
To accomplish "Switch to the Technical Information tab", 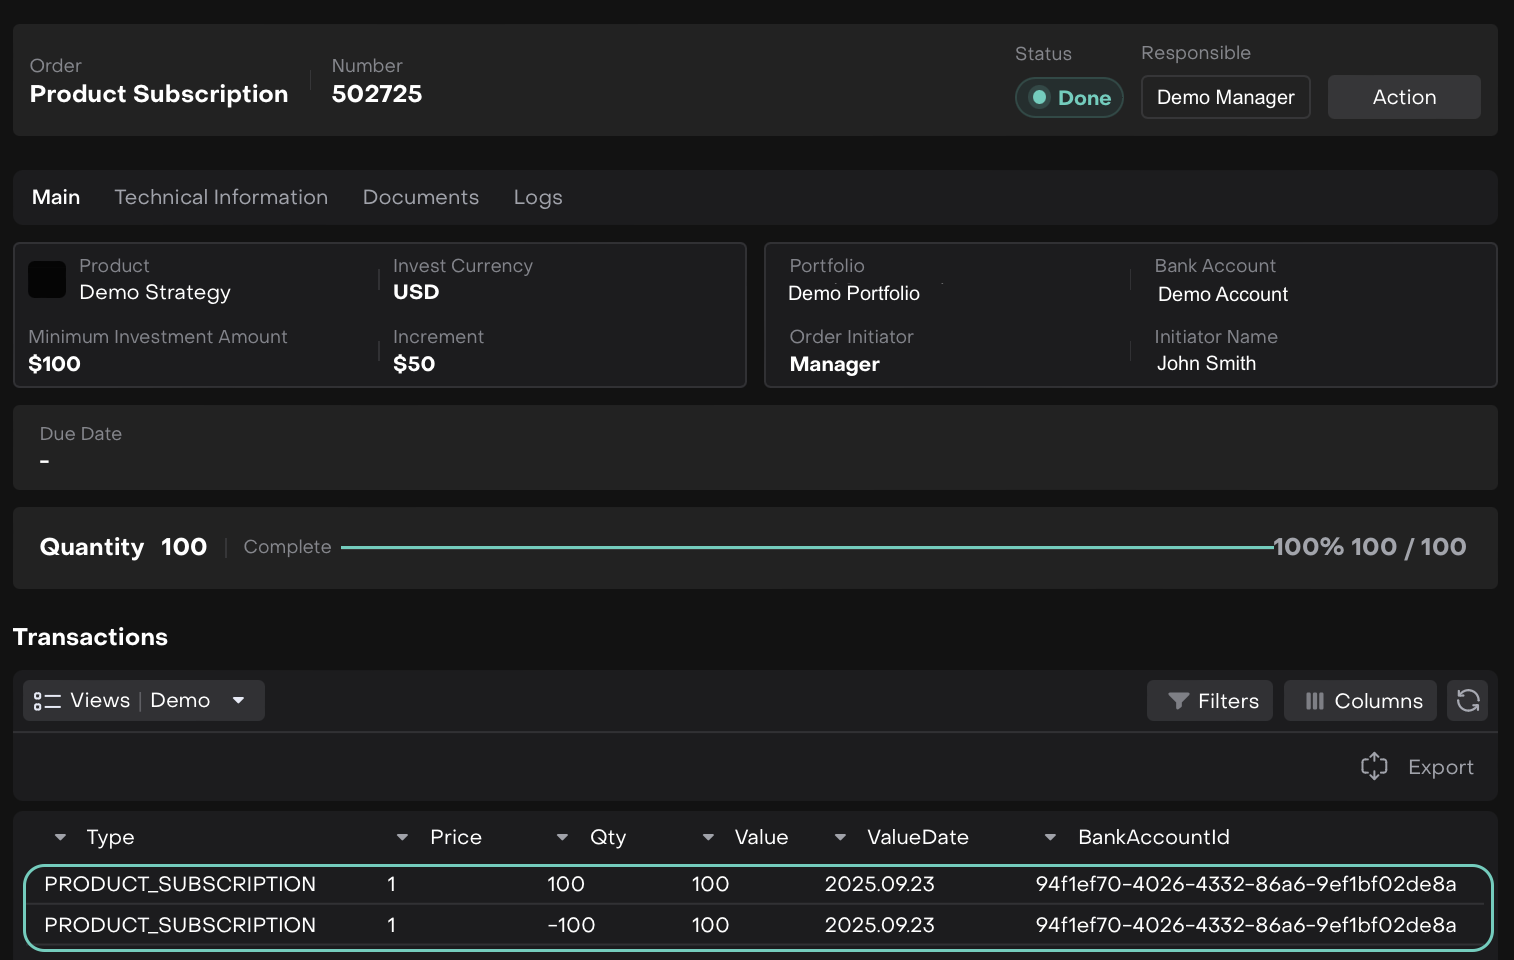I will [221, 198].
